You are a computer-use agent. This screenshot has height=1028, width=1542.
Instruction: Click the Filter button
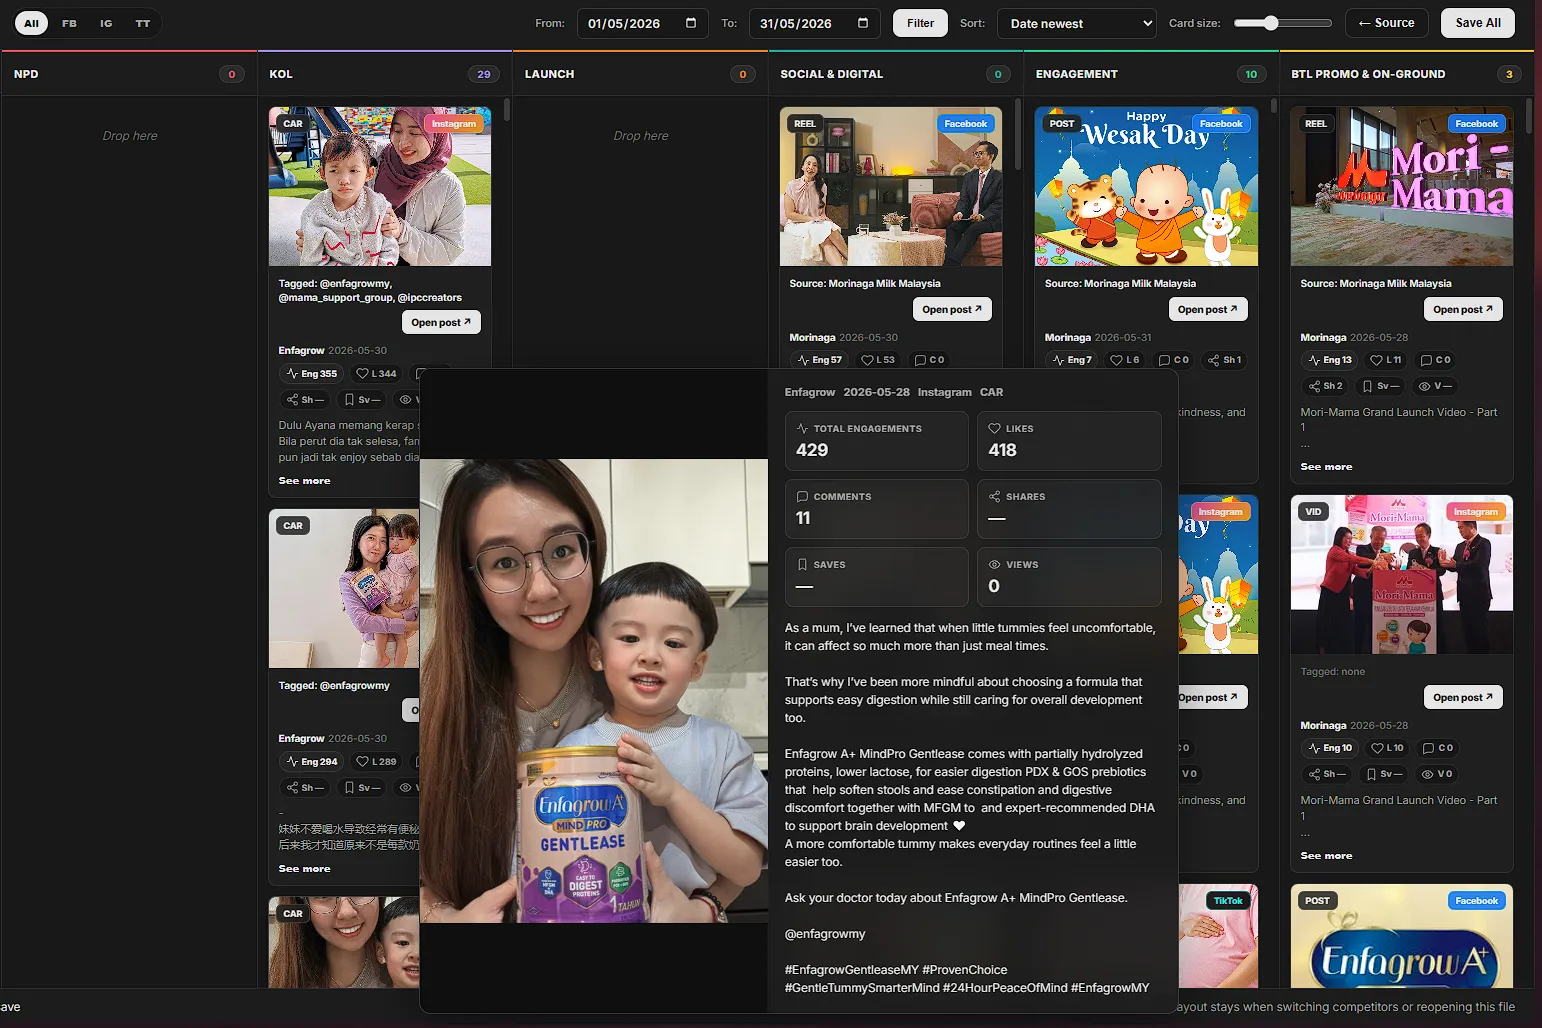(x=920, y=23)
